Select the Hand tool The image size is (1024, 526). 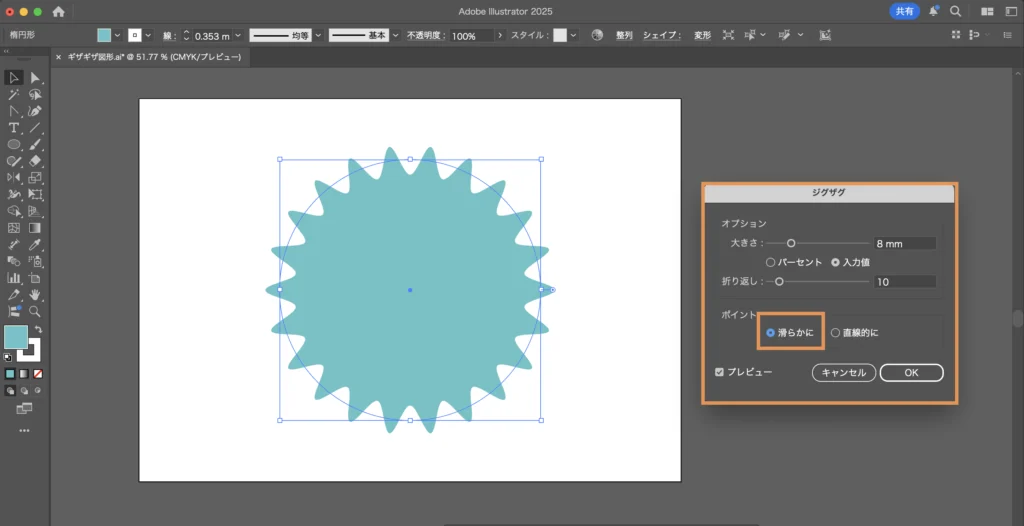[35, 295]
